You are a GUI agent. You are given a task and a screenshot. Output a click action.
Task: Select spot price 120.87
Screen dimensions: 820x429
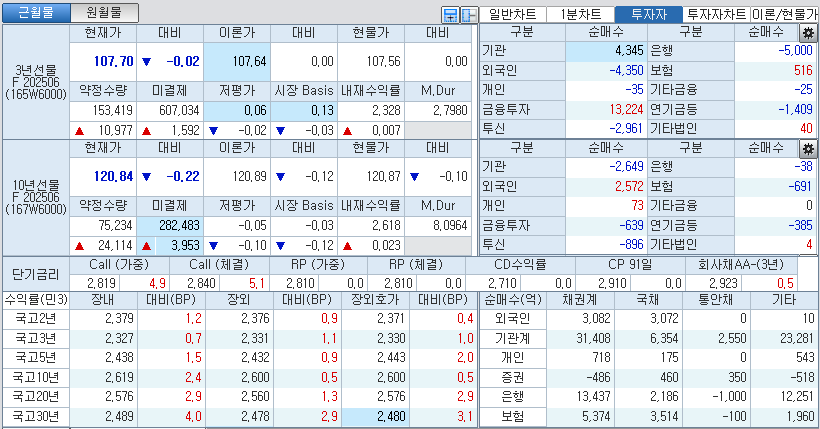(371, 177)
